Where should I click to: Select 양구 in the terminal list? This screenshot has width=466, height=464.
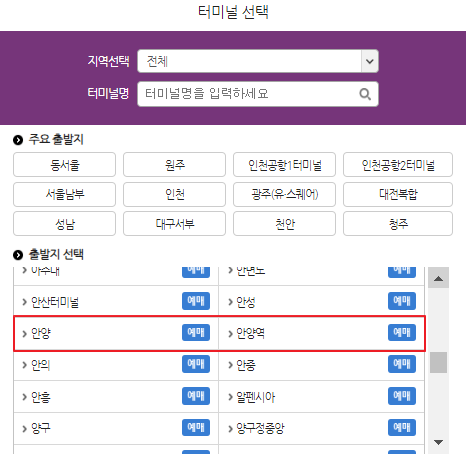pyautogui.click(x=41, y=428)
